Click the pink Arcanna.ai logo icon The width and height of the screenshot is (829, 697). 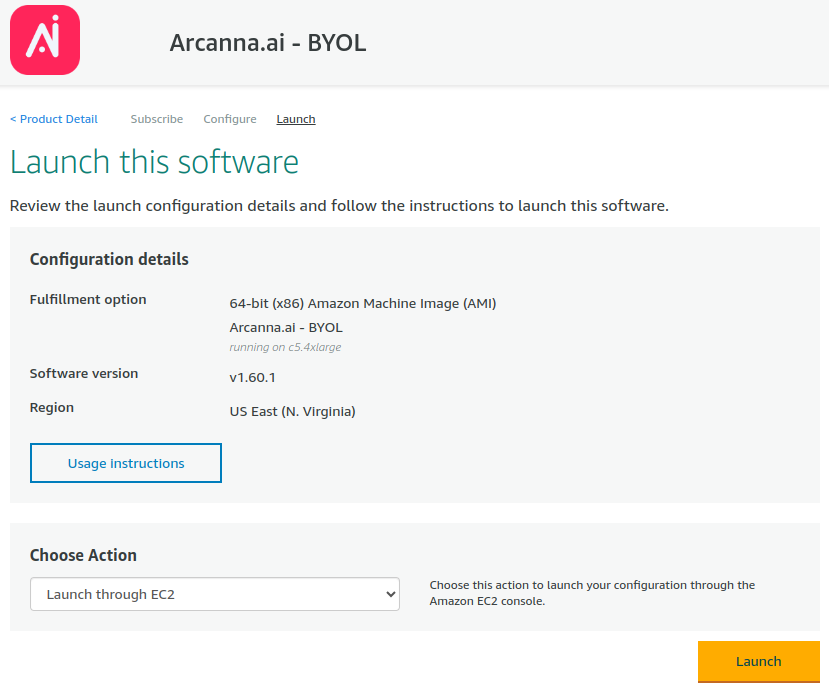pyautogui.click(x=45, y=40)
